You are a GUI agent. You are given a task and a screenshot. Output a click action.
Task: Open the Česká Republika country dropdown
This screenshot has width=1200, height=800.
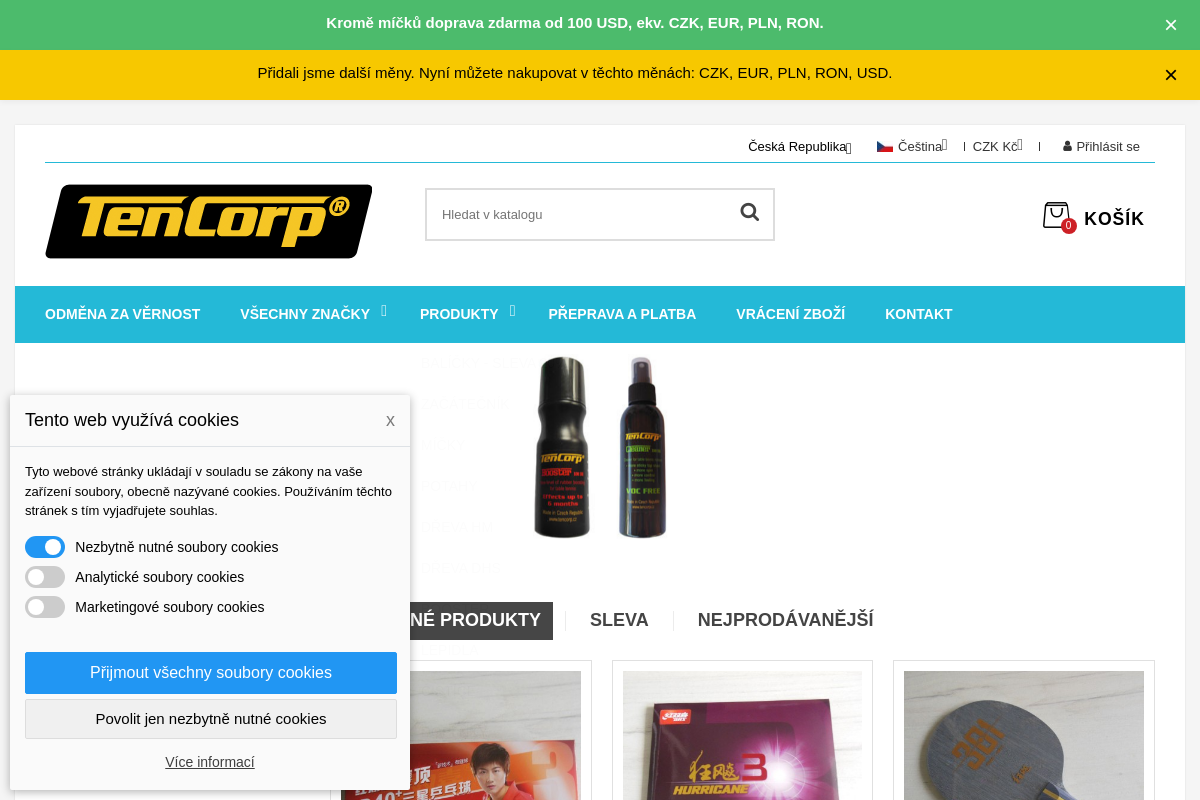coord(800,147)
